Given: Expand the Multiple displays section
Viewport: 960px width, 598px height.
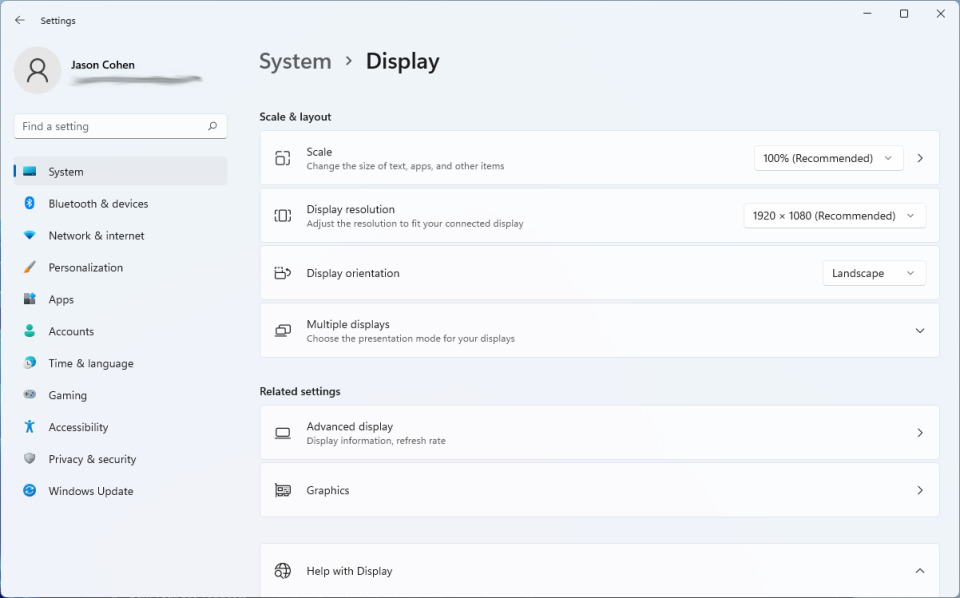Looking at the screenshot, I should coord(919,331).
